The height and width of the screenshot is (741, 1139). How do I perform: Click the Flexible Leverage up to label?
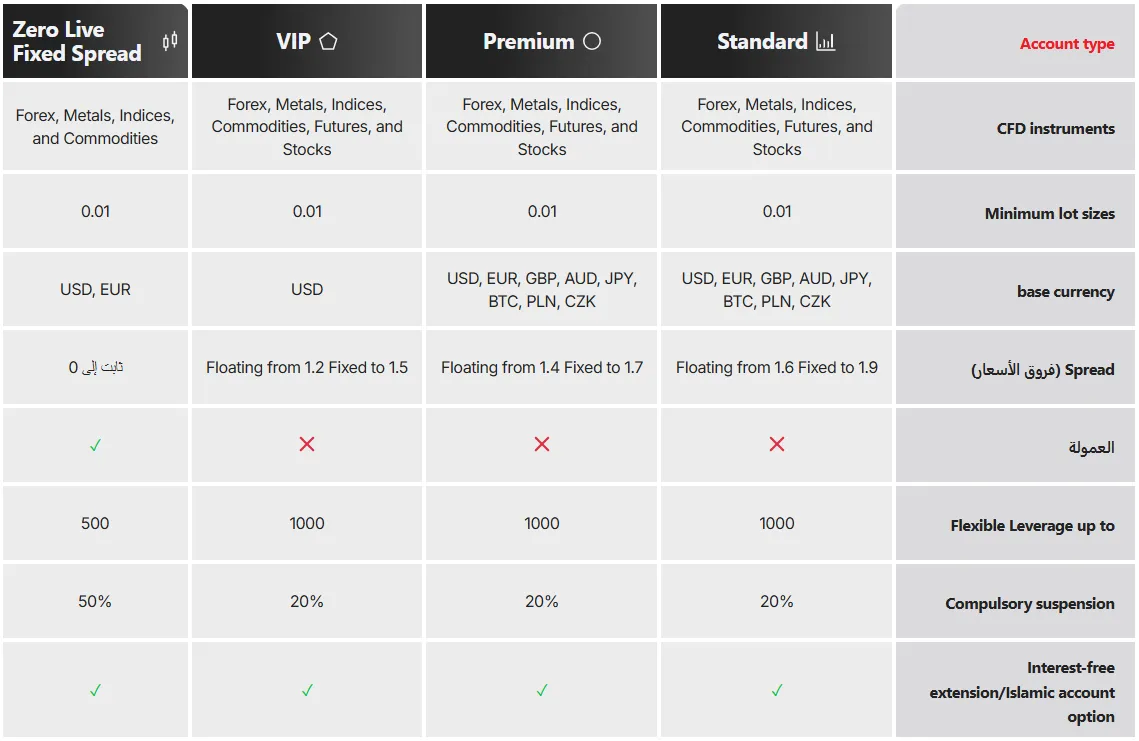coord(1032,525)
